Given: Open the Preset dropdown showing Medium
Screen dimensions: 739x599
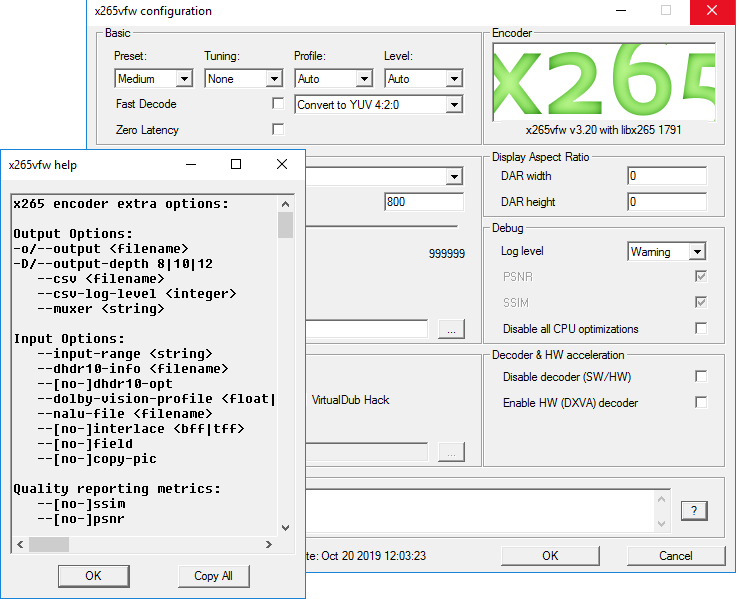Looking at the screenshot, I should [154, 78].
